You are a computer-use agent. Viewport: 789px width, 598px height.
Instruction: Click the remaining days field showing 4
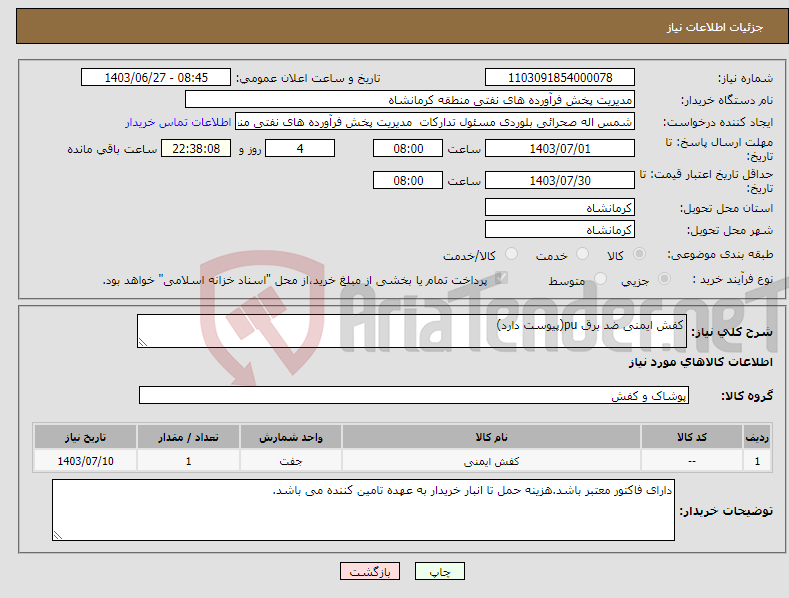[x=300, y=148]
